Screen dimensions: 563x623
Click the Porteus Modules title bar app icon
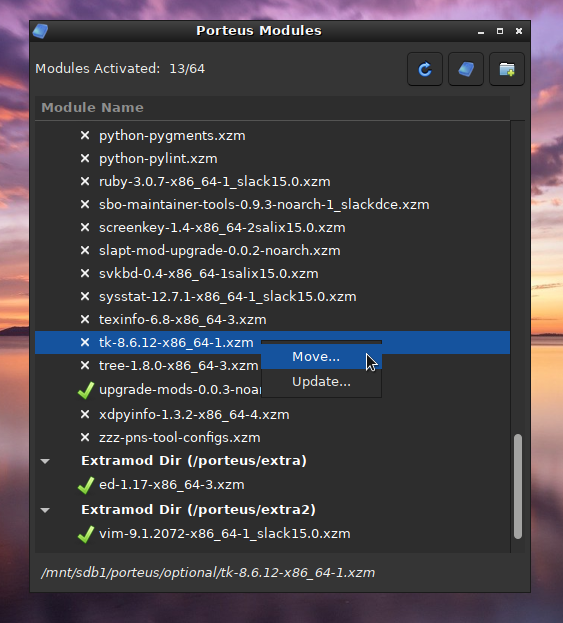click(40, 31)
